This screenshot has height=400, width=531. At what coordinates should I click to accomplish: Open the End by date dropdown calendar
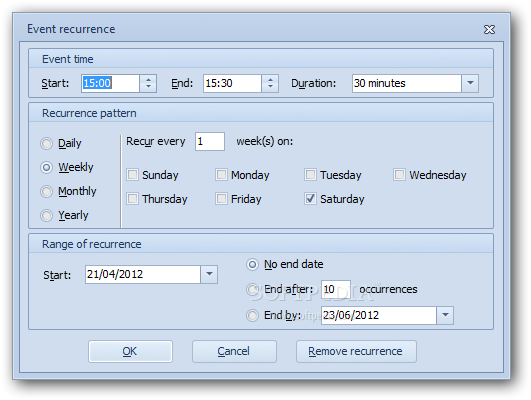445,315
